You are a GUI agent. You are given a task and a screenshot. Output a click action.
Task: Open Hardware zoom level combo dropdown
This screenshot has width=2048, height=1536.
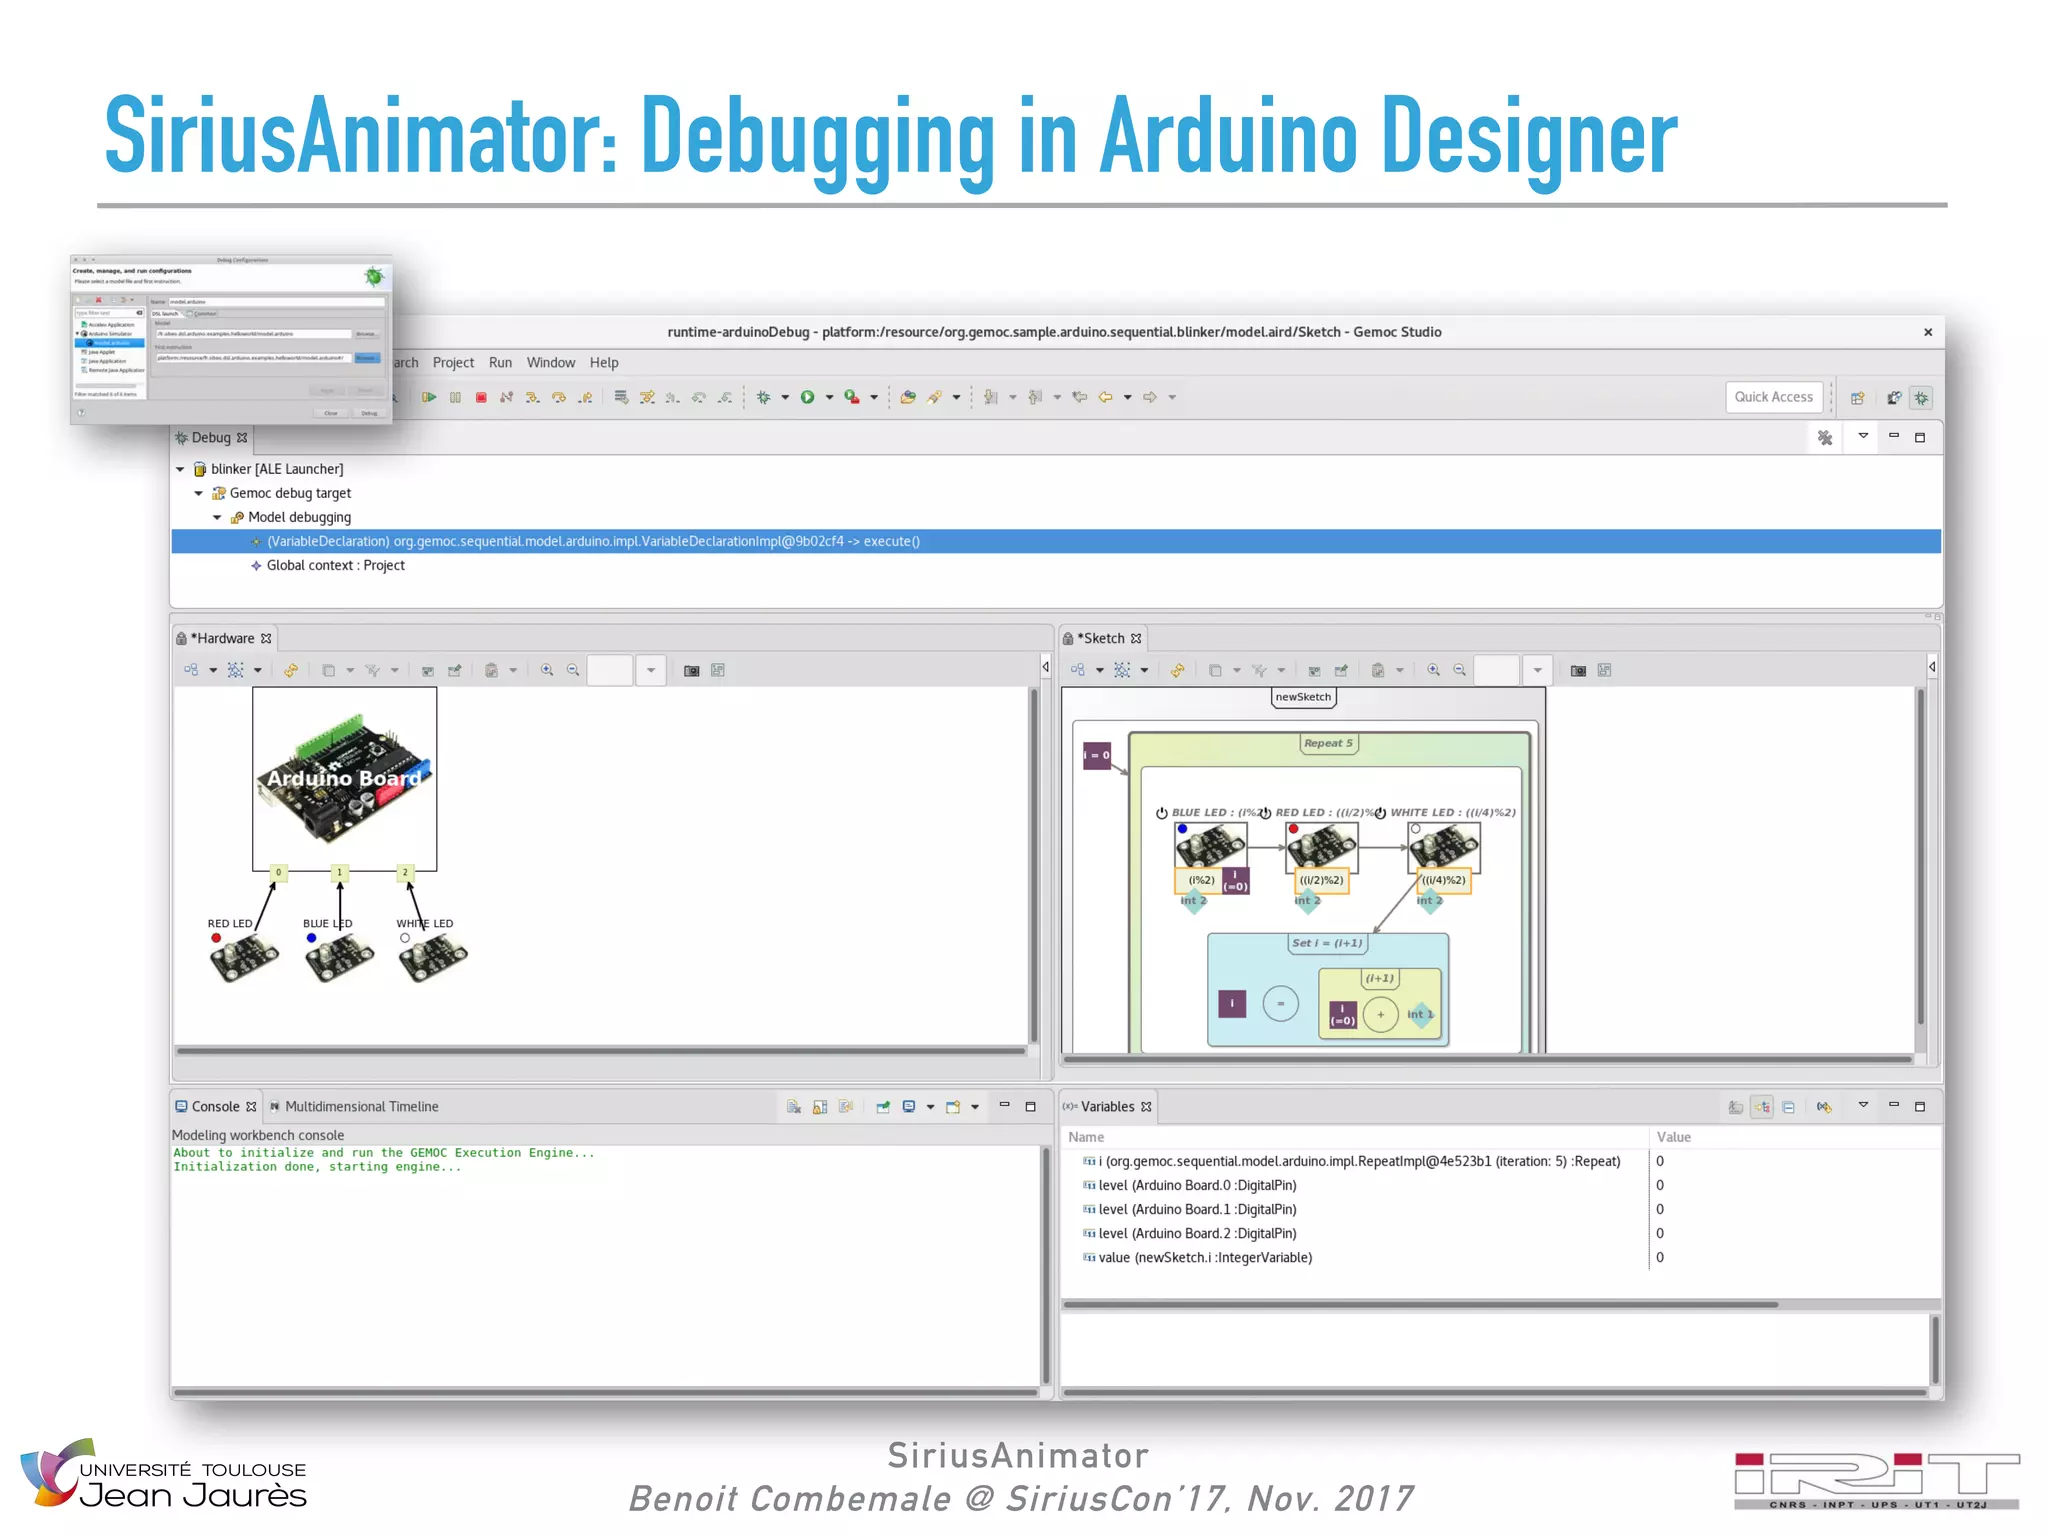click(651, 670)
